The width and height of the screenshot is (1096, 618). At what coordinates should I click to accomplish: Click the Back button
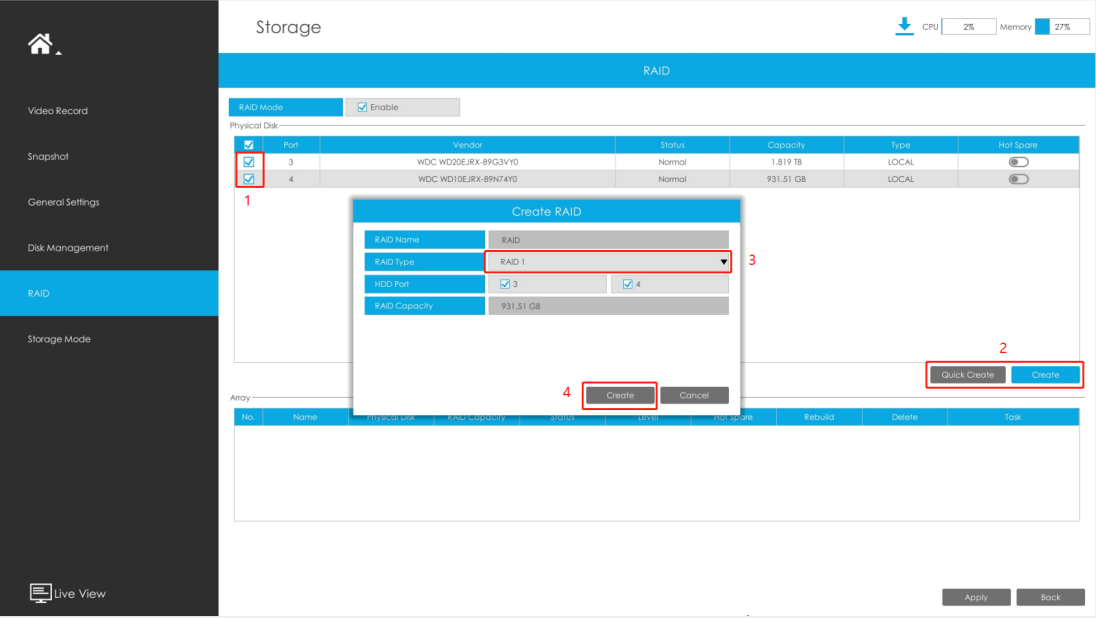1051,597
